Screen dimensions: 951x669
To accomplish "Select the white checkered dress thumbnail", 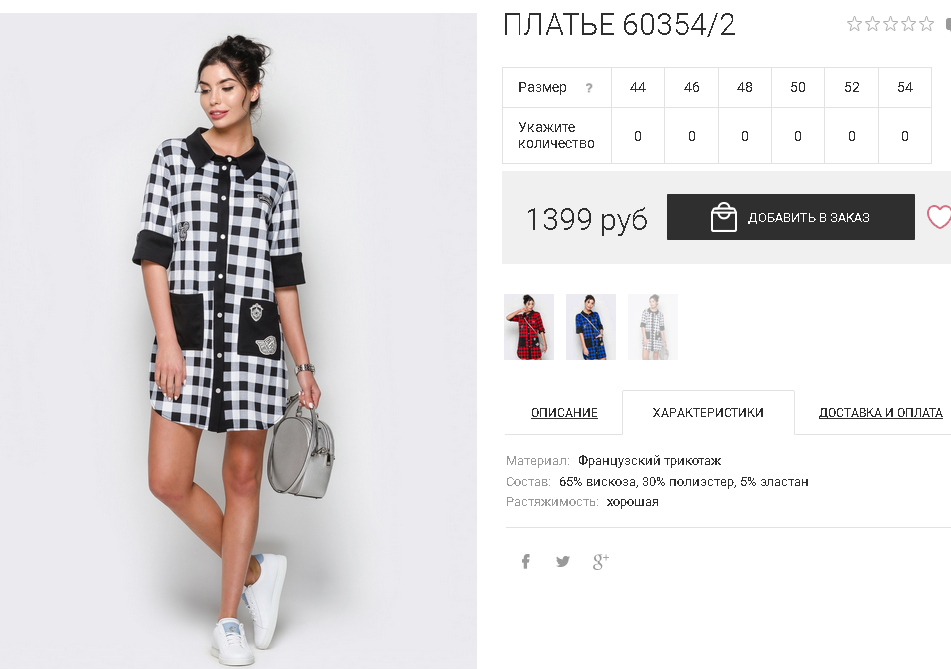I will pos(653,327).
